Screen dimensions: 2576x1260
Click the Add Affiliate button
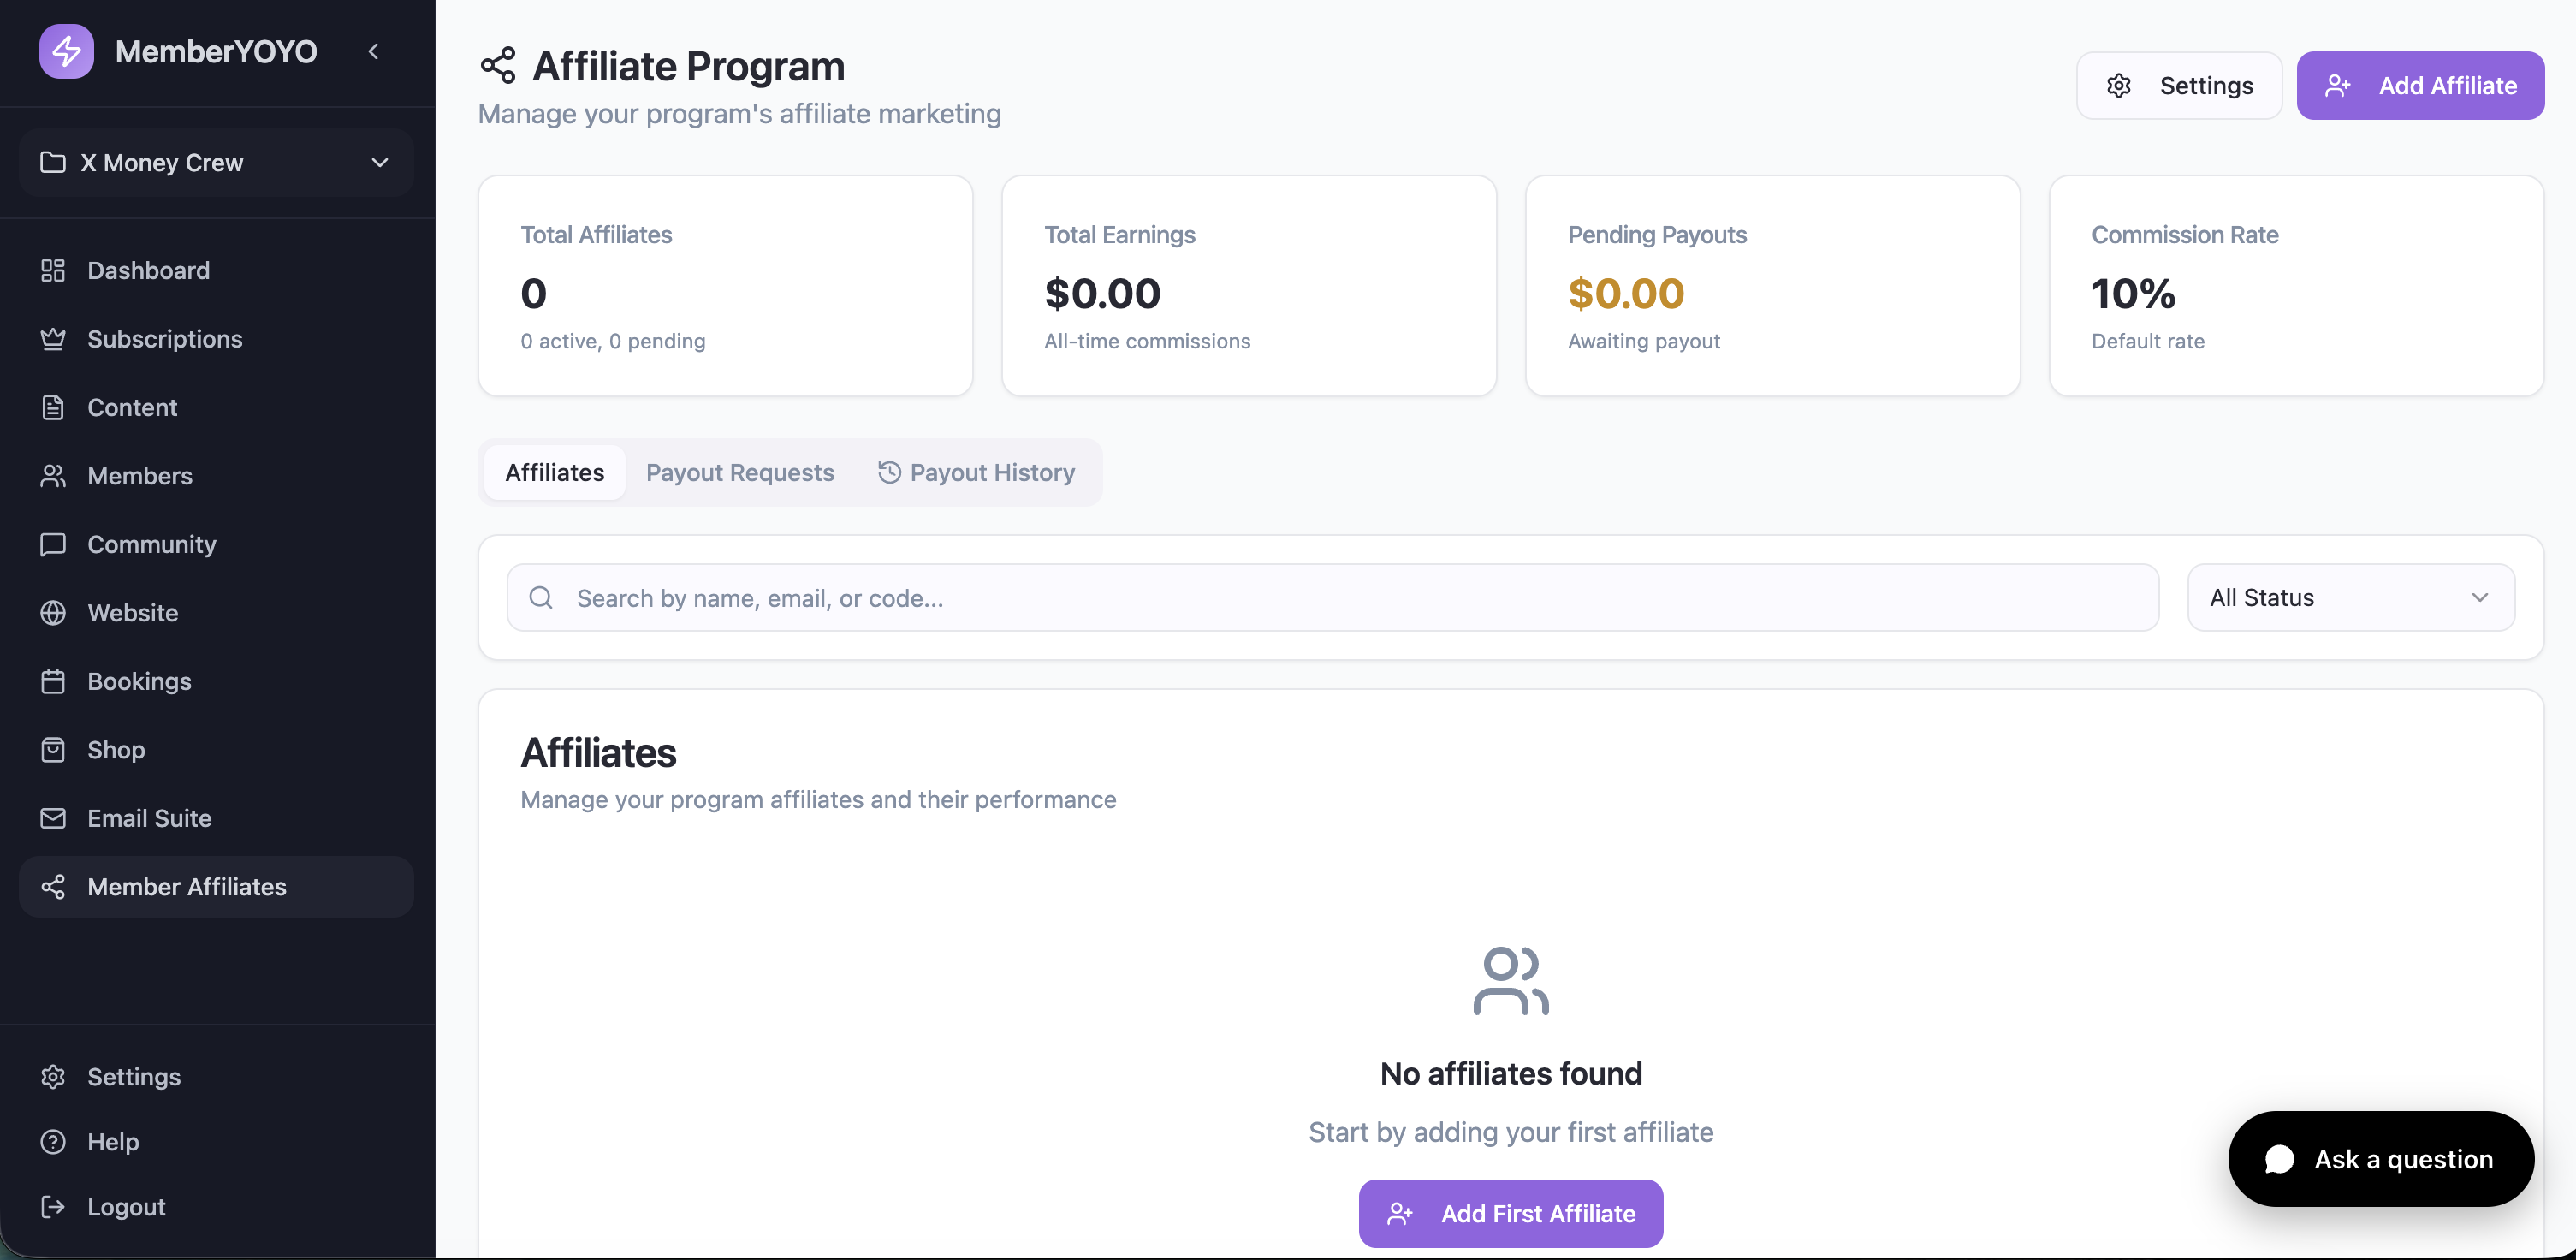pyautogui.click(x=2421, y=85)
